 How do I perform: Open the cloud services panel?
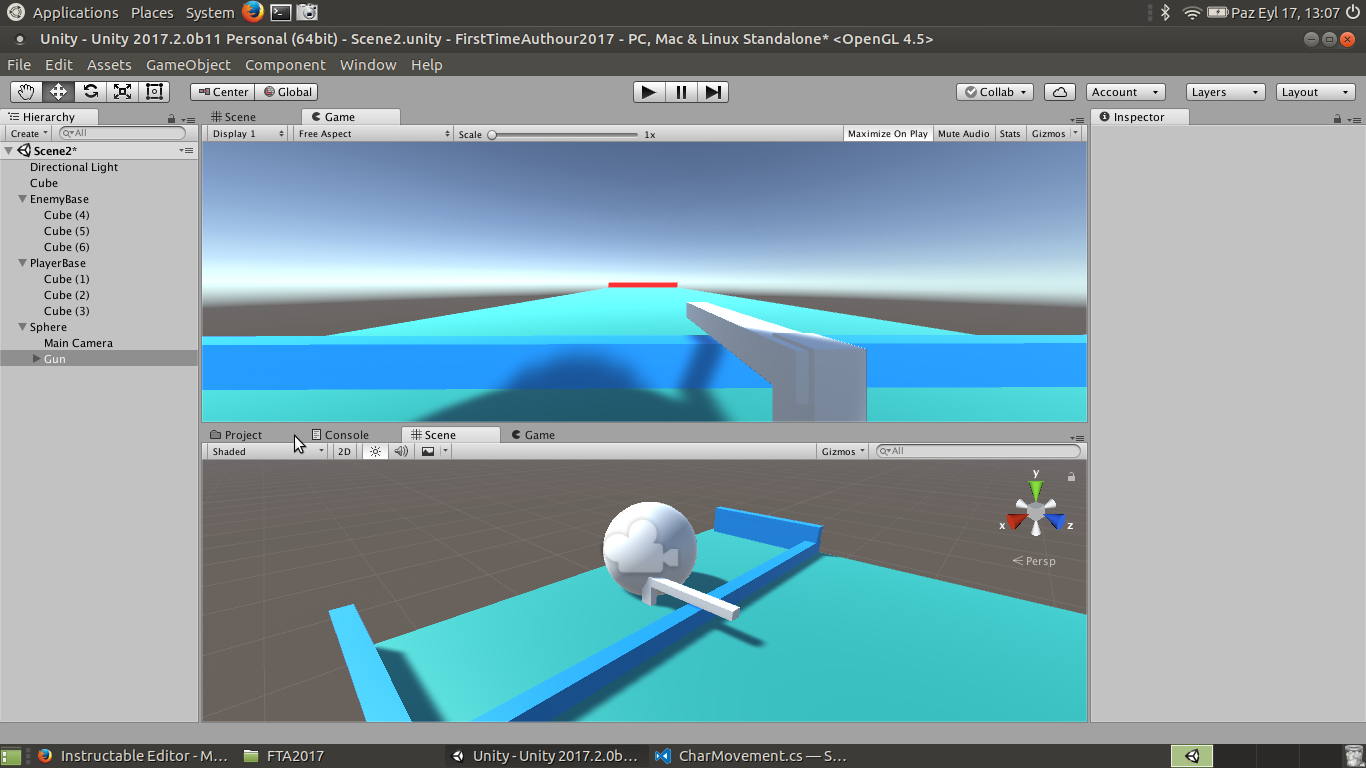pos(1060,92)
